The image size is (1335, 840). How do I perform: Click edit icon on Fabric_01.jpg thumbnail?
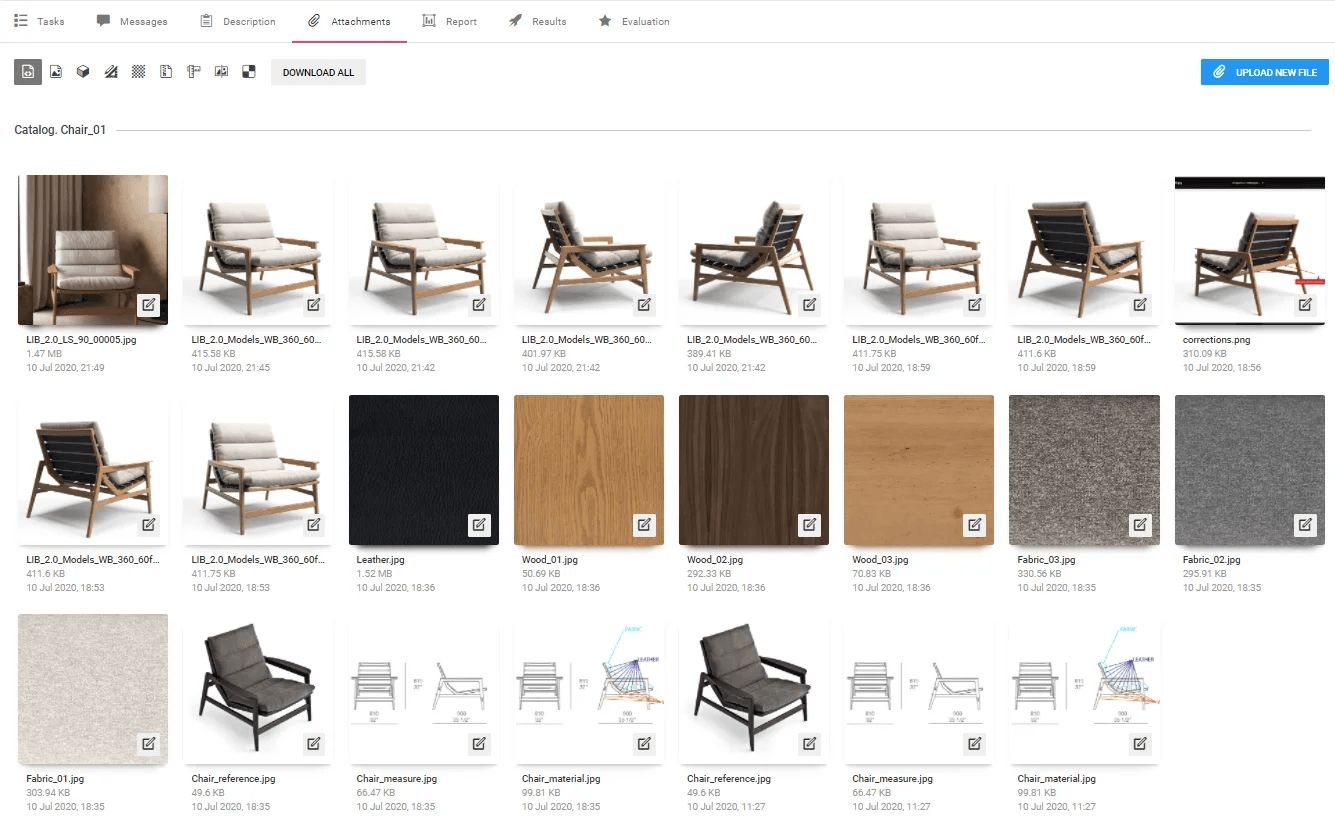[x=148, y=743]
